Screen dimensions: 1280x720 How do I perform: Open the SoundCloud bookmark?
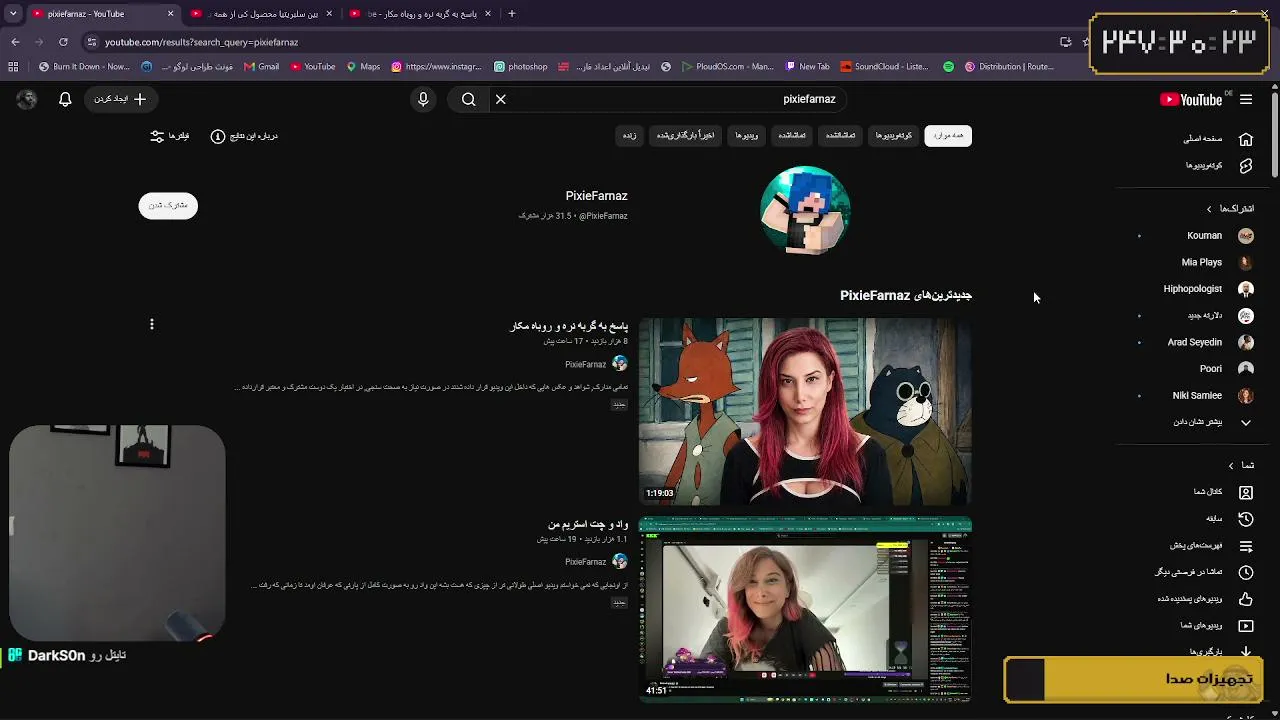tap(884, 67)
